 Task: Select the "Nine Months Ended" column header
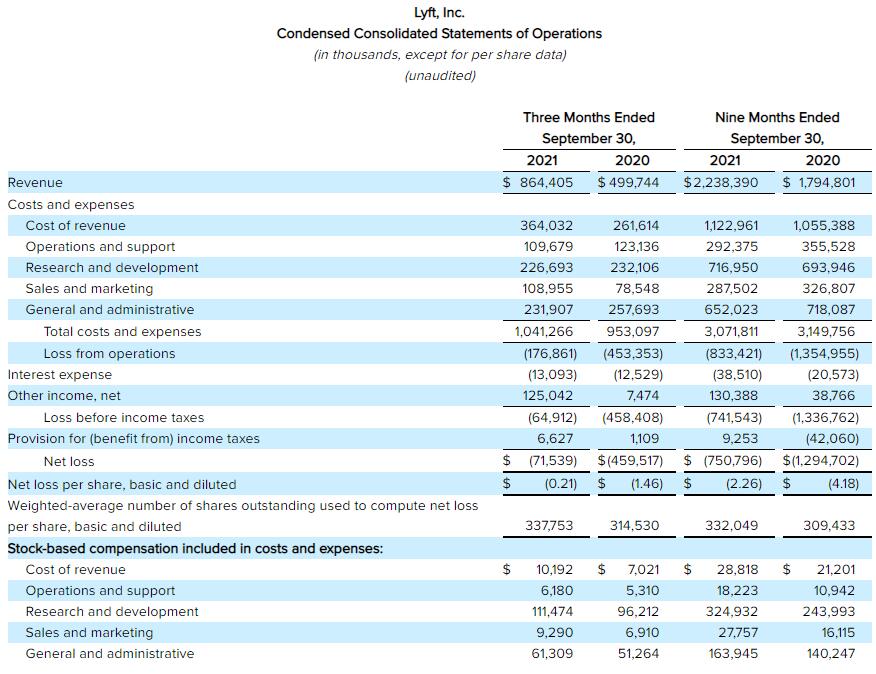[x=777, y=117]
